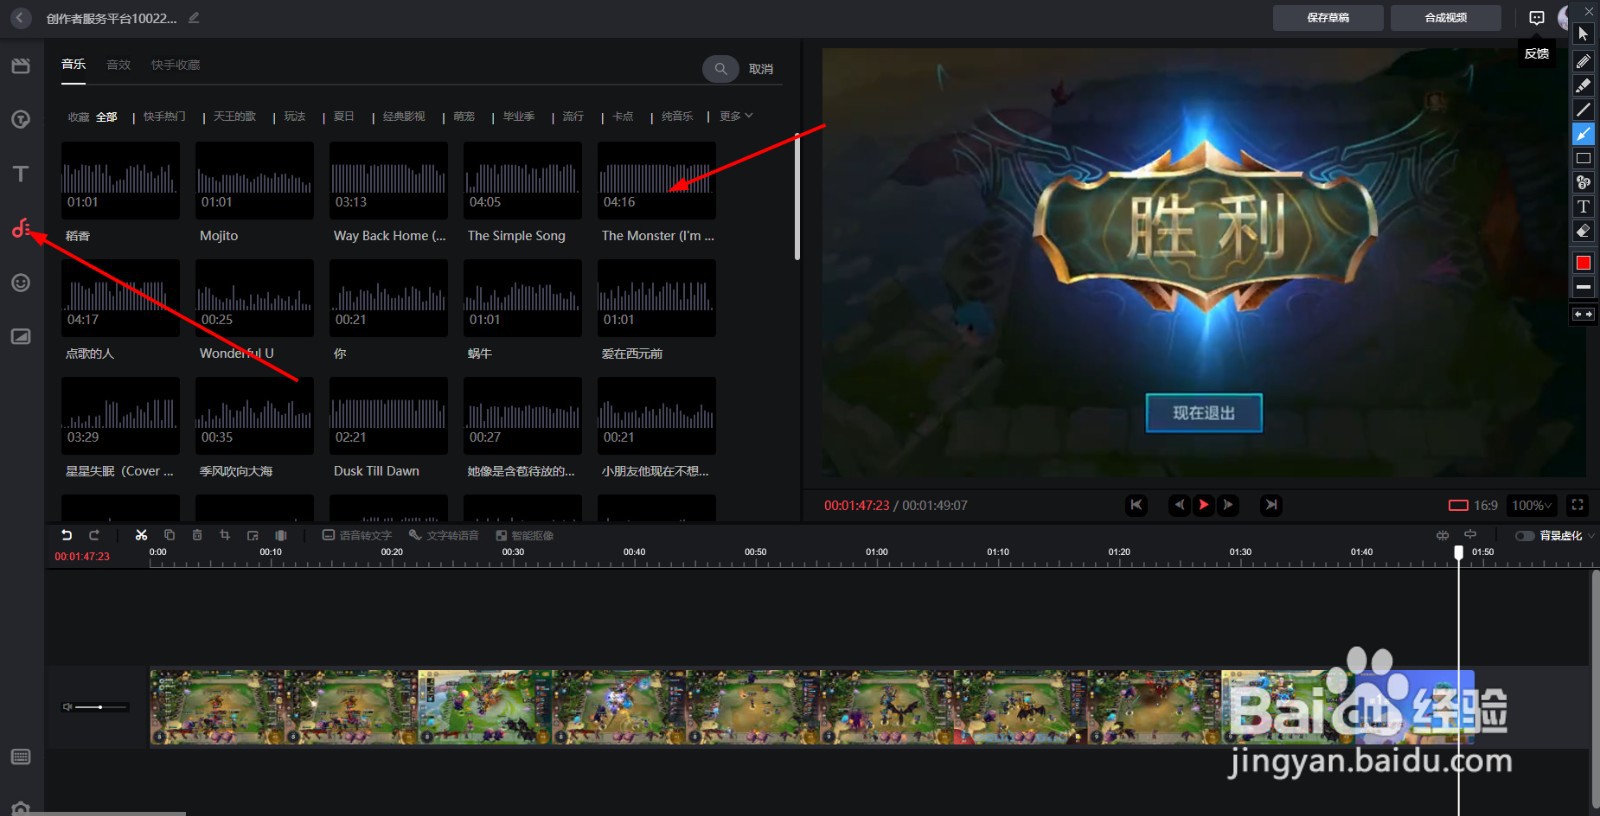
Task: Toggle fullscreen preview icon
Action: 1577,505
